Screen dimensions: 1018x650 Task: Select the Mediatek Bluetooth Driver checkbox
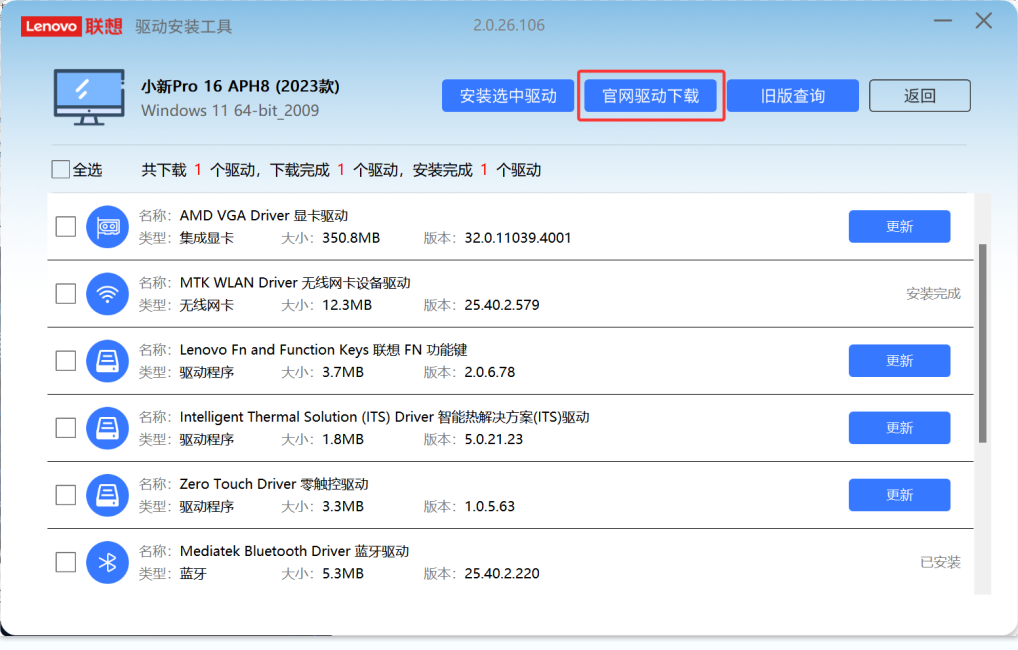pyautogui.click(x=66, y=562)
